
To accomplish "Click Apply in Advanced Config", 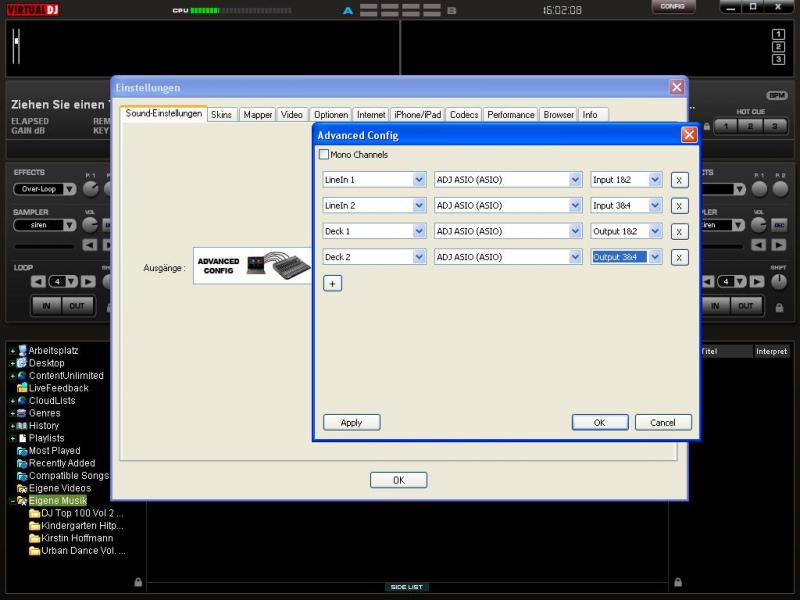I will pyautogui.click(x=352, y=422).
